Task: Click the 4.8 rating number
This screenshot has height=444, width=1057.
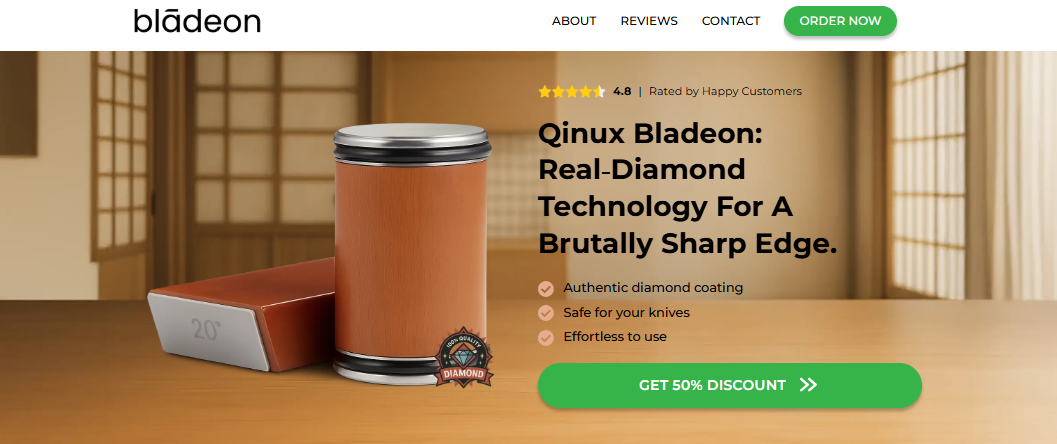Action: click(622, 92)
